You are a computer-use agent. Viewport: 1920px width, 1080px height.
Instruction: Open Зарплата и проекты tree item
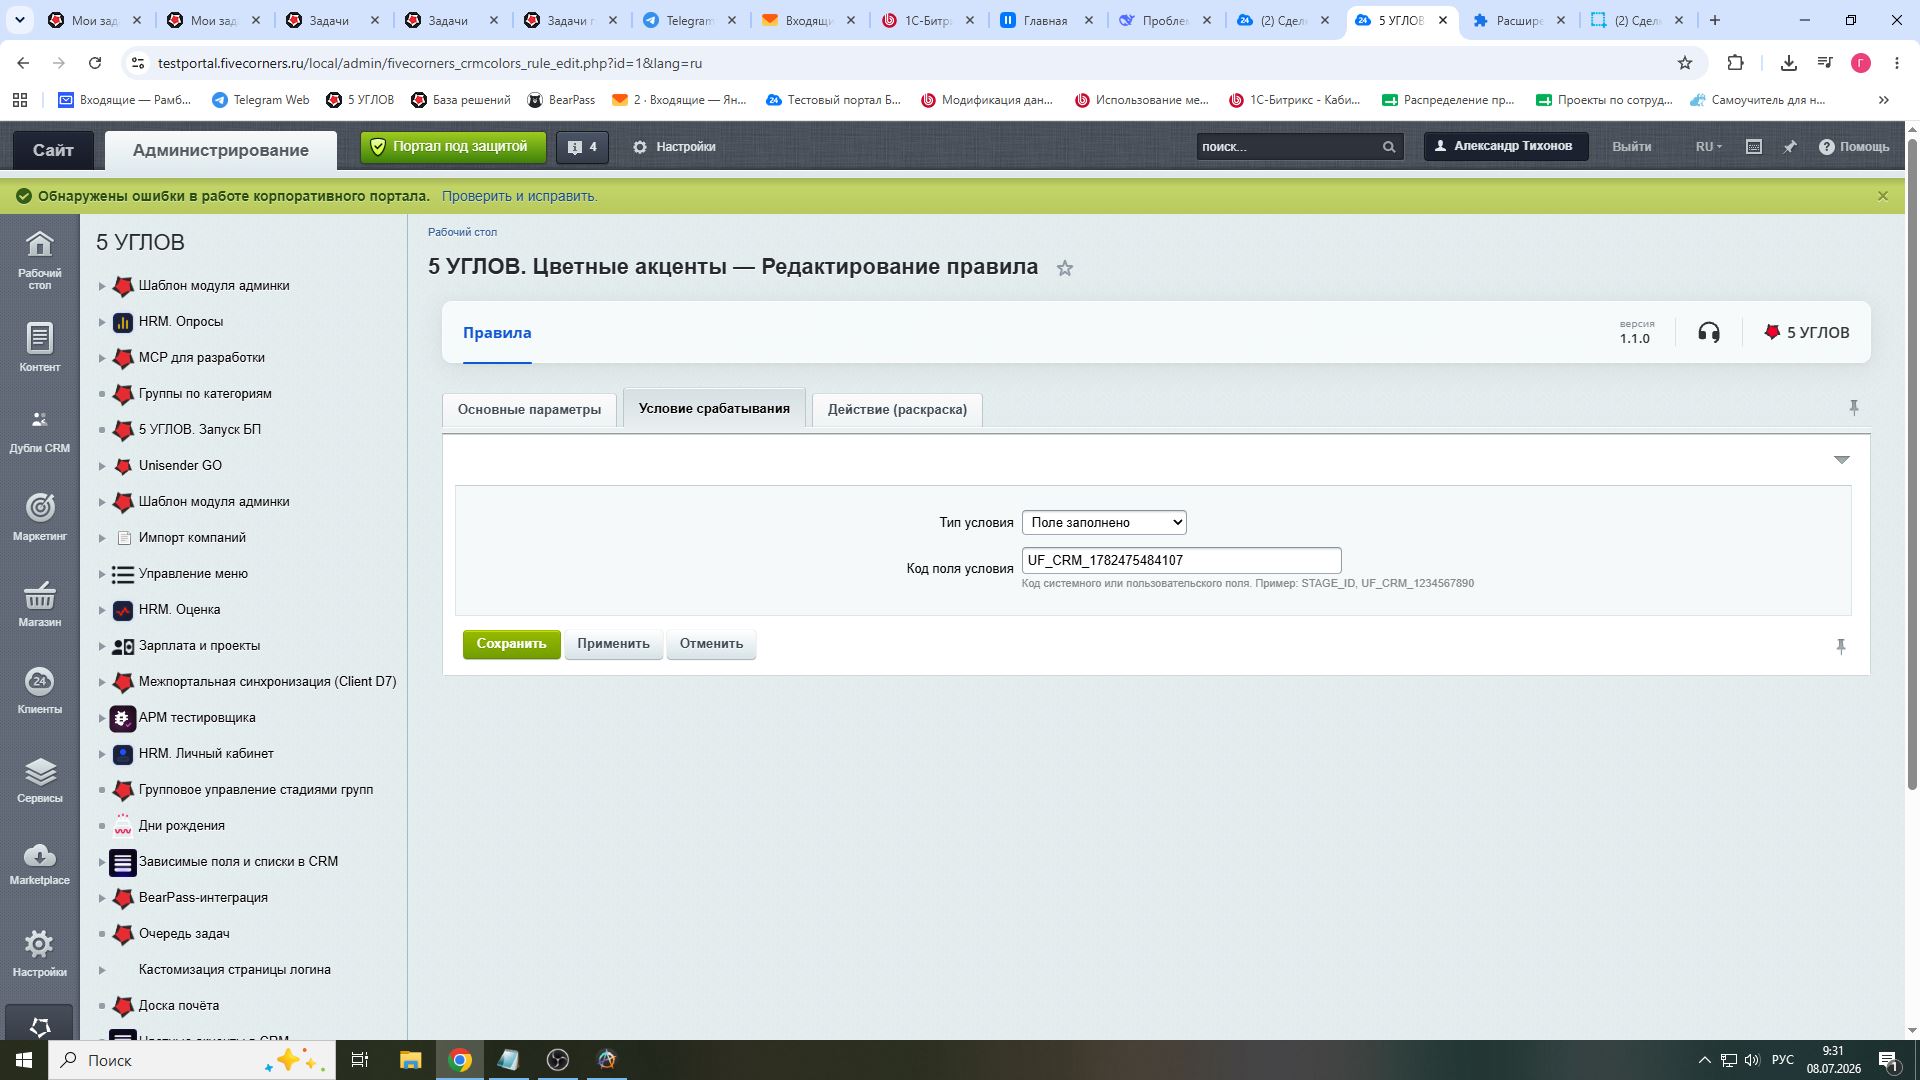click(x=199, y=646)
